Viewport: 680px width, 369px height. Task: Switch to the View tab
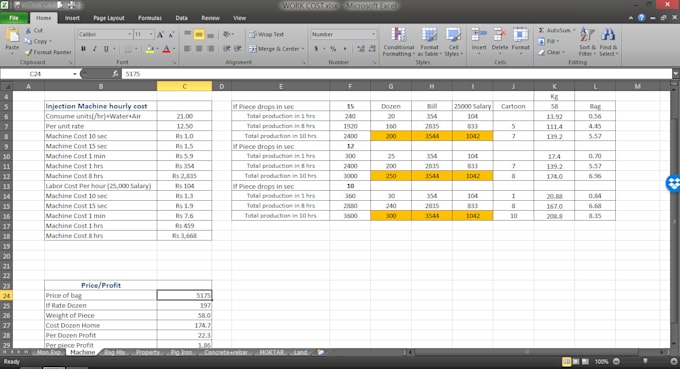239,18
